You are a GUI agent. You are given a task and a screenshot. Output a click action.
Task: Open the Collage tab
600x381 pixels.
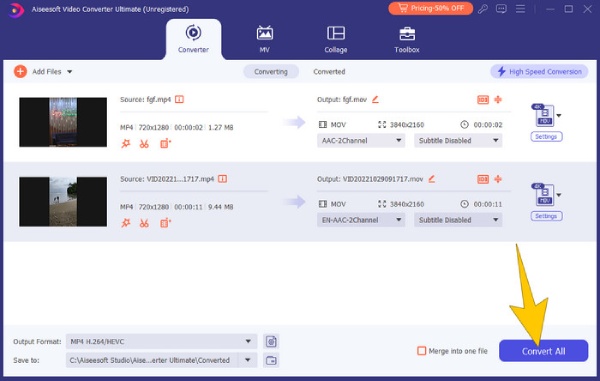click(336, 39)
